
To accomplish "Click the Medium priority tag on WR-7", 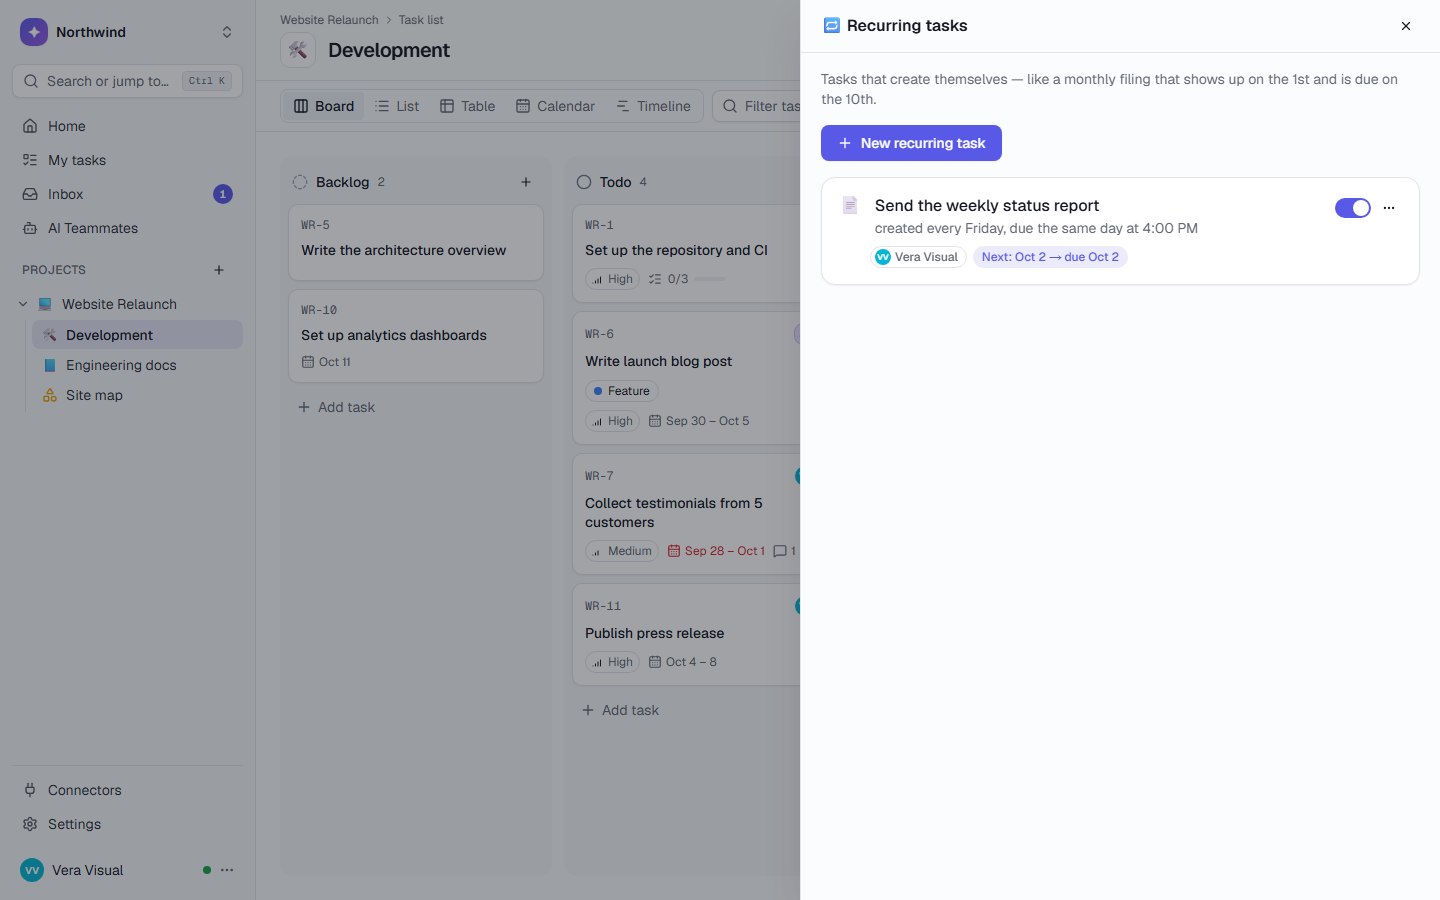I will pos(622,551).
